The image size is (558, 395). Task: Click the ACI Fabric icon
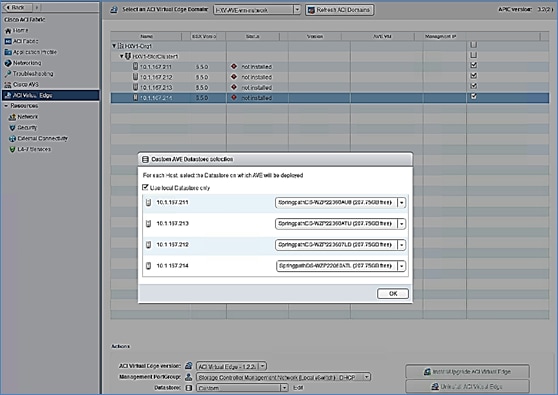[8, 42]
